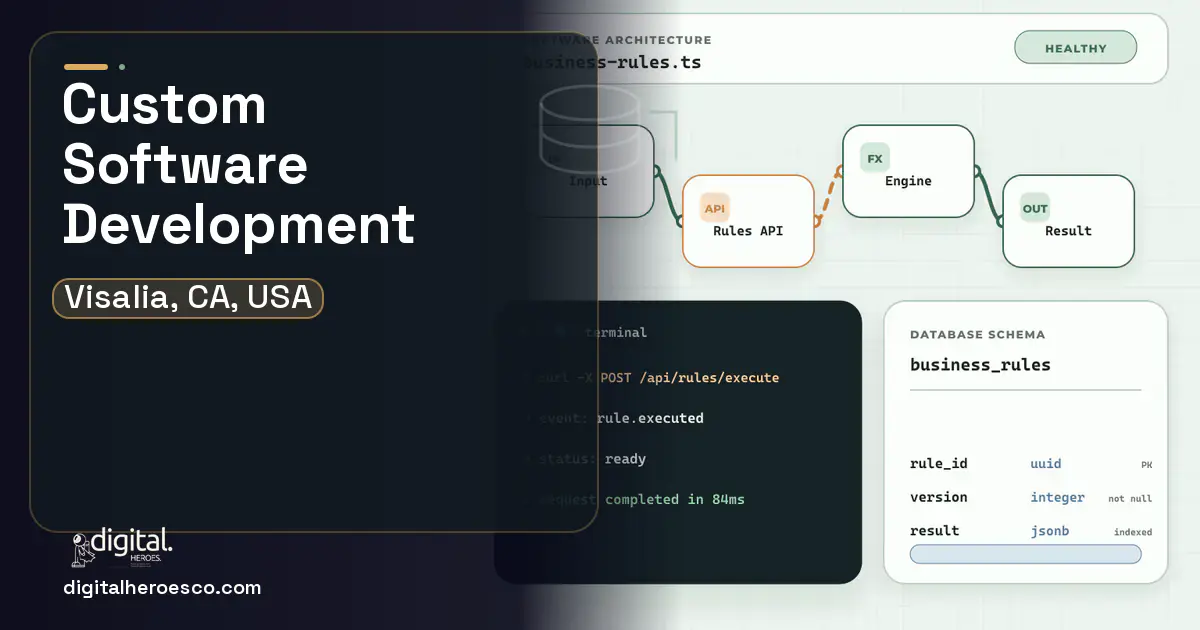Click the FX icon badge

pos(875,158)
